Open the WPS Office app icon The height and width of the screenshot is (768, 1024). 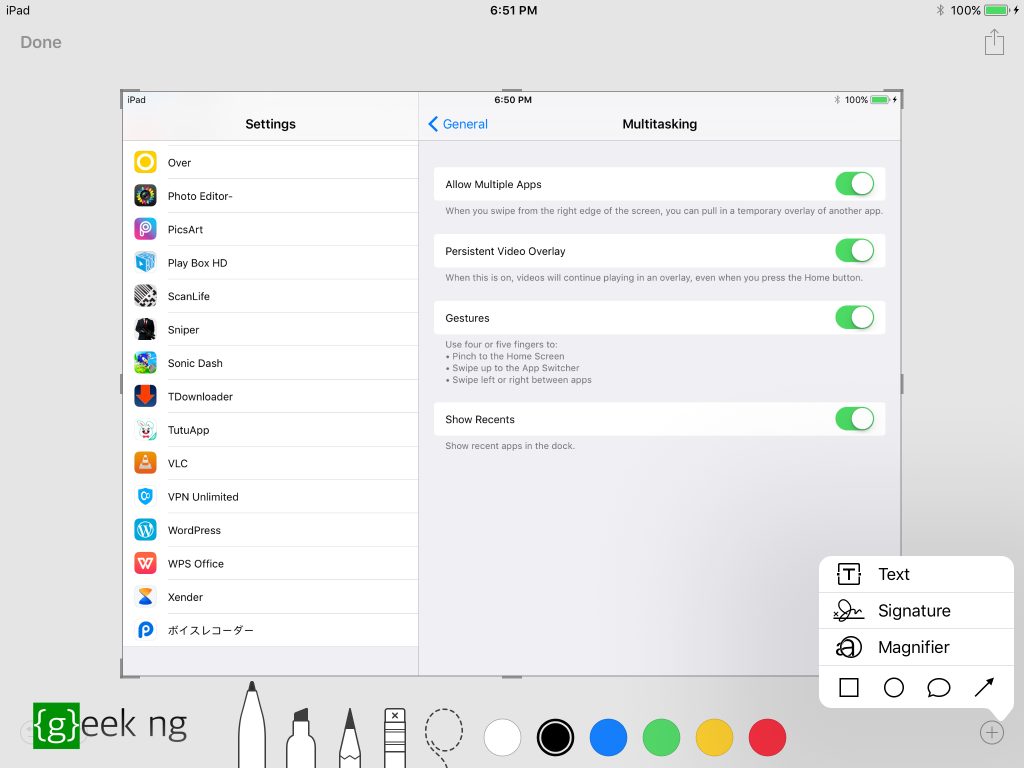click(145, 563)
